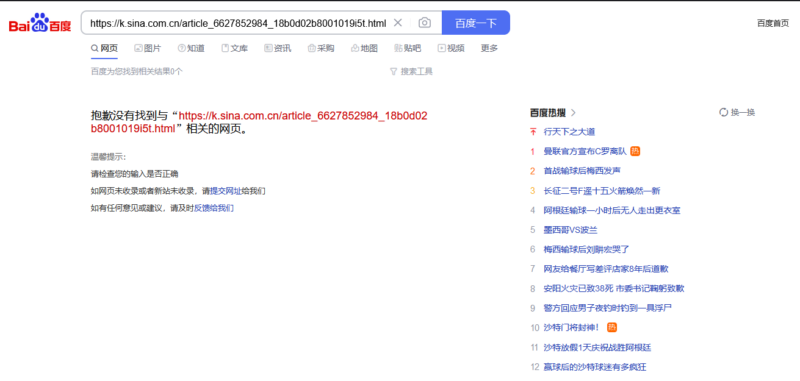Open hot topic 阿根廷输球一小时后无人走出更衣室
The width and height of the screenshot is (800, 381).
(612, 210)
